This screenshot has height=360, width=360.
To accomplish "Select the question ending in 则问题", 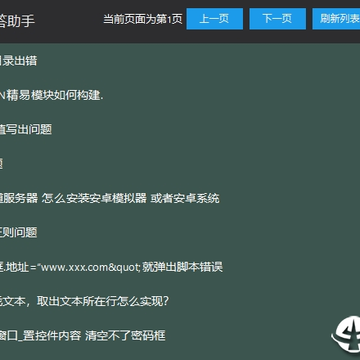I will click(x=18, y=233).
